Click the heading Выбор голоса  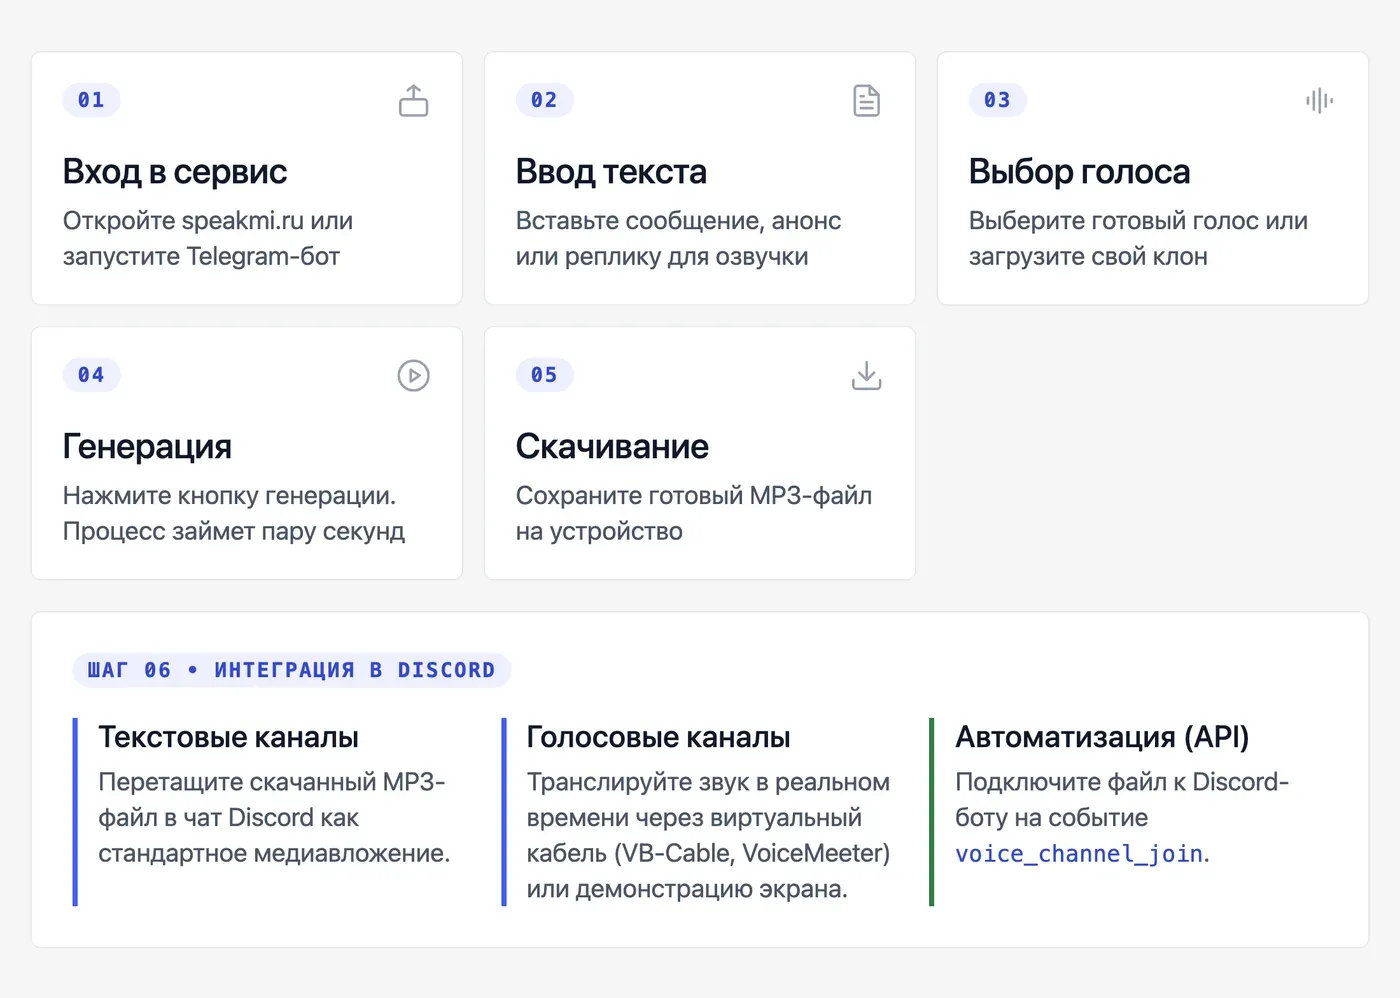coord(1079,172)
